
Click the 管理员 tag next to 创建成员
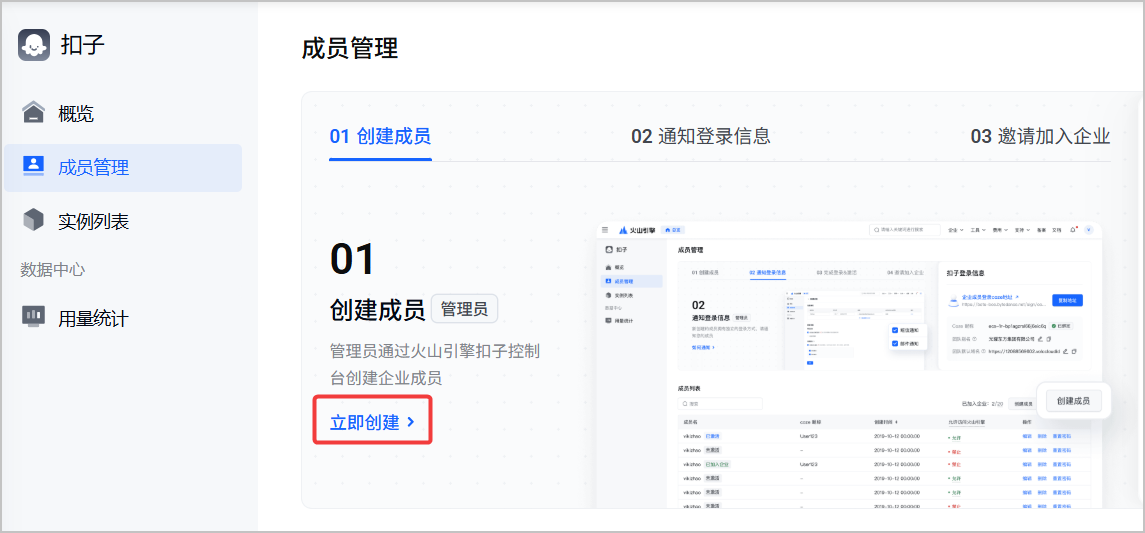[x=464, y=309]
